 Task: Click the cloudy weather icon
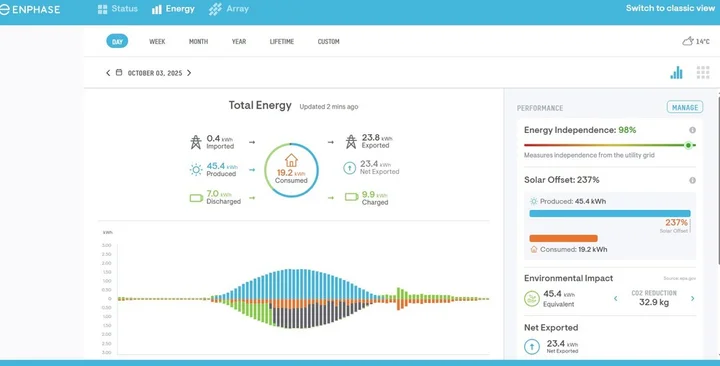(687, 41)
